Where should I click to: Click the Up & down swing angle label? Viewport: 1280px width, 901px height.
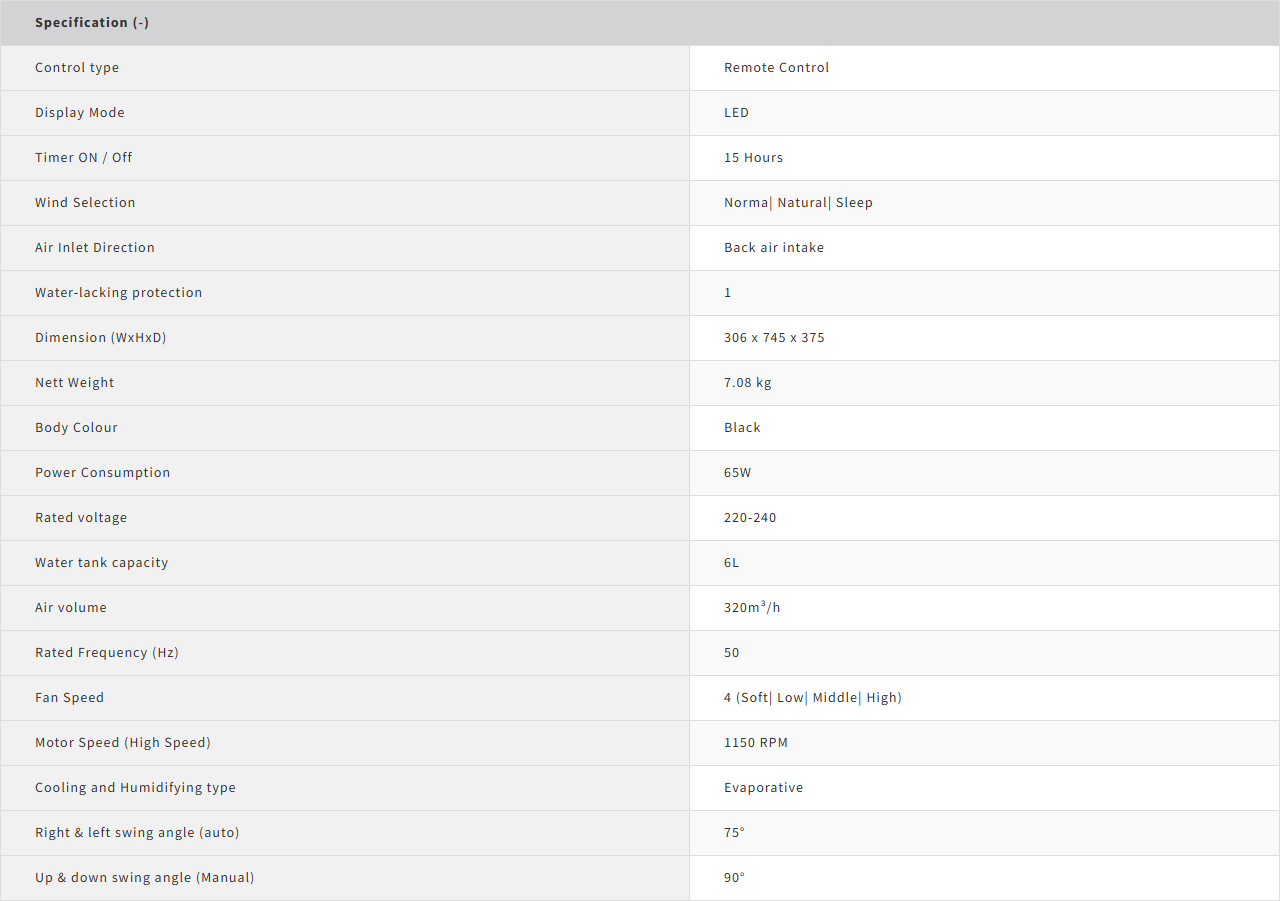(x=144, y=878)
